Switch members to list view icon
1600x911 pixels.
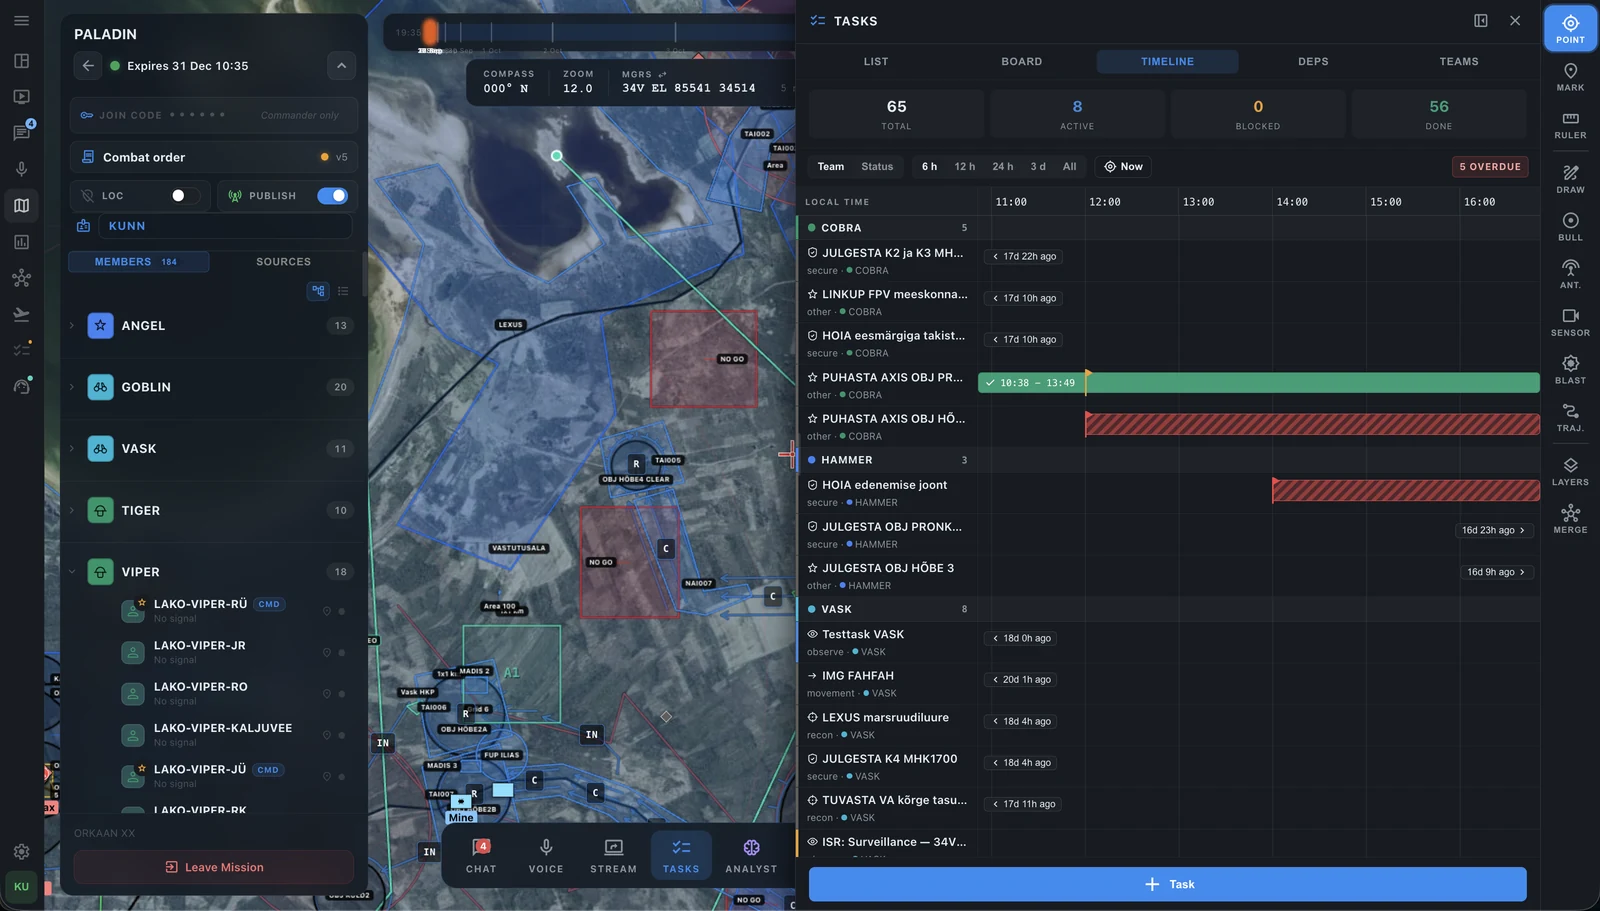(343, 291)
